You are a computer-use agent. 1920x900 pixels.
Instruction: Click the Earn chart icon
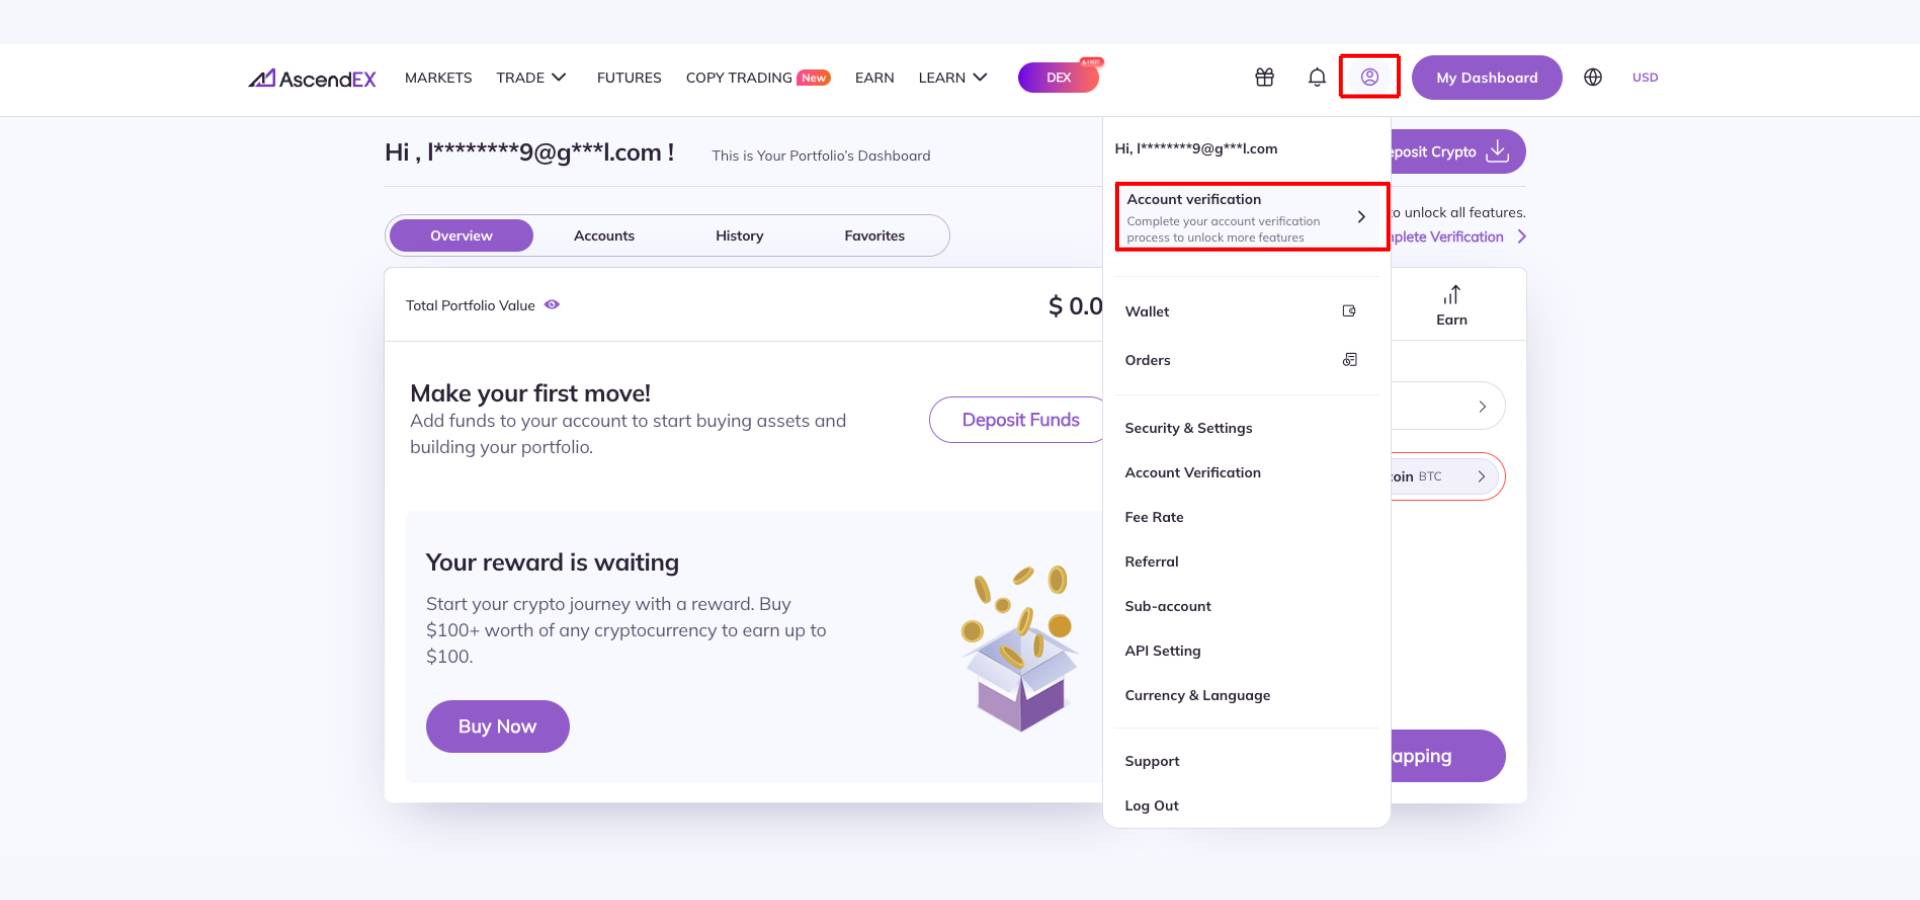(1451, 295)
